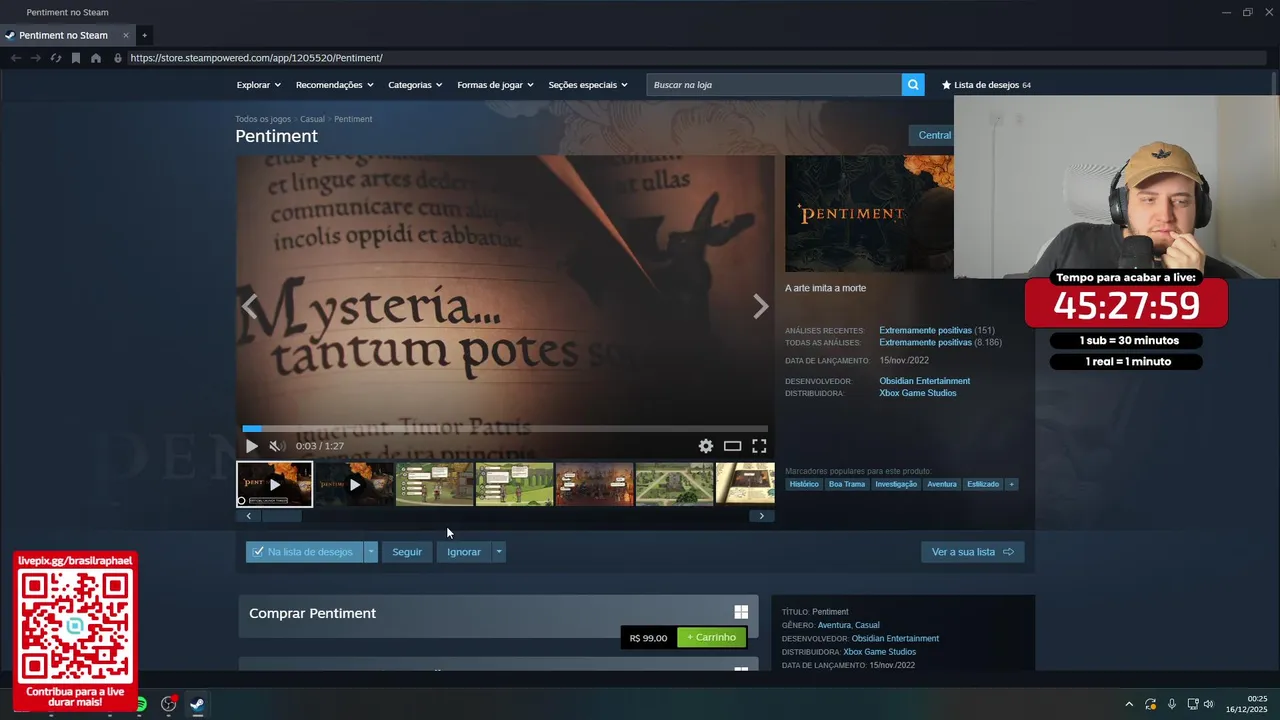Open Aventura genre link in details
1280x720 pixels.
[834, 625]
